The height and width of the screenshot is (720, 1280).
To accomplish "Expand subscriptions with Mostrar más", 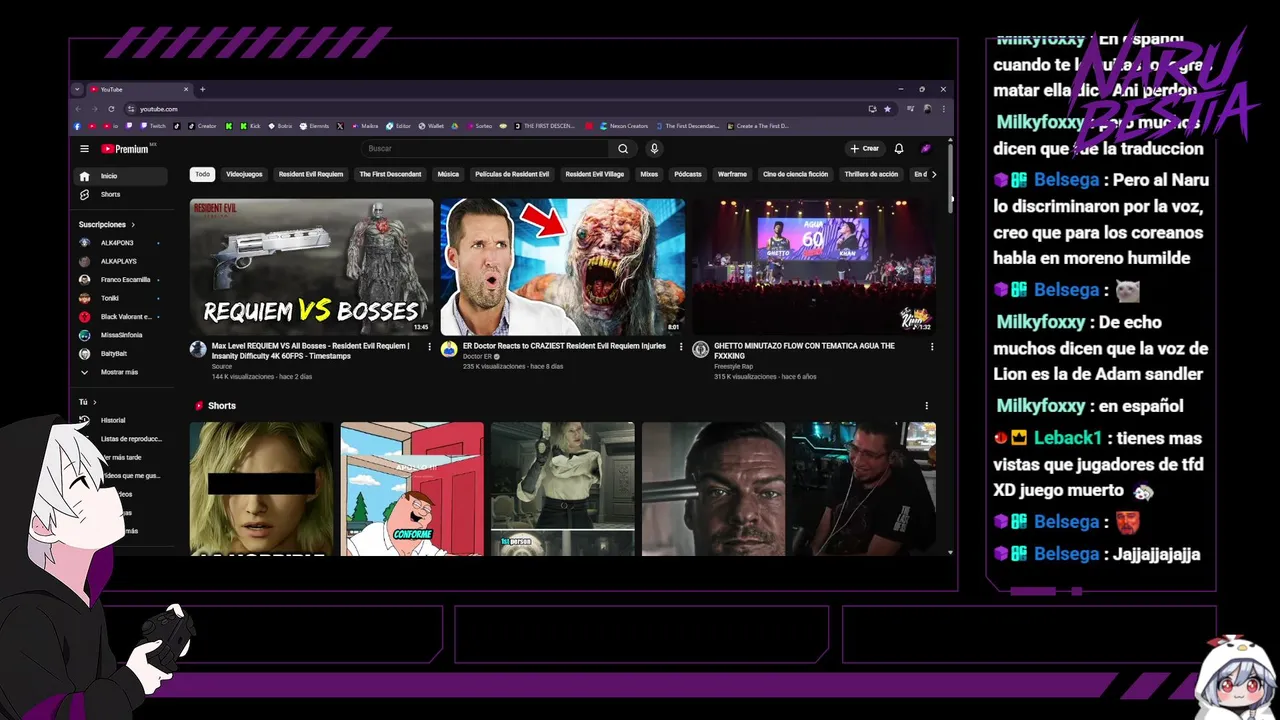I will (x=121, y=372).
